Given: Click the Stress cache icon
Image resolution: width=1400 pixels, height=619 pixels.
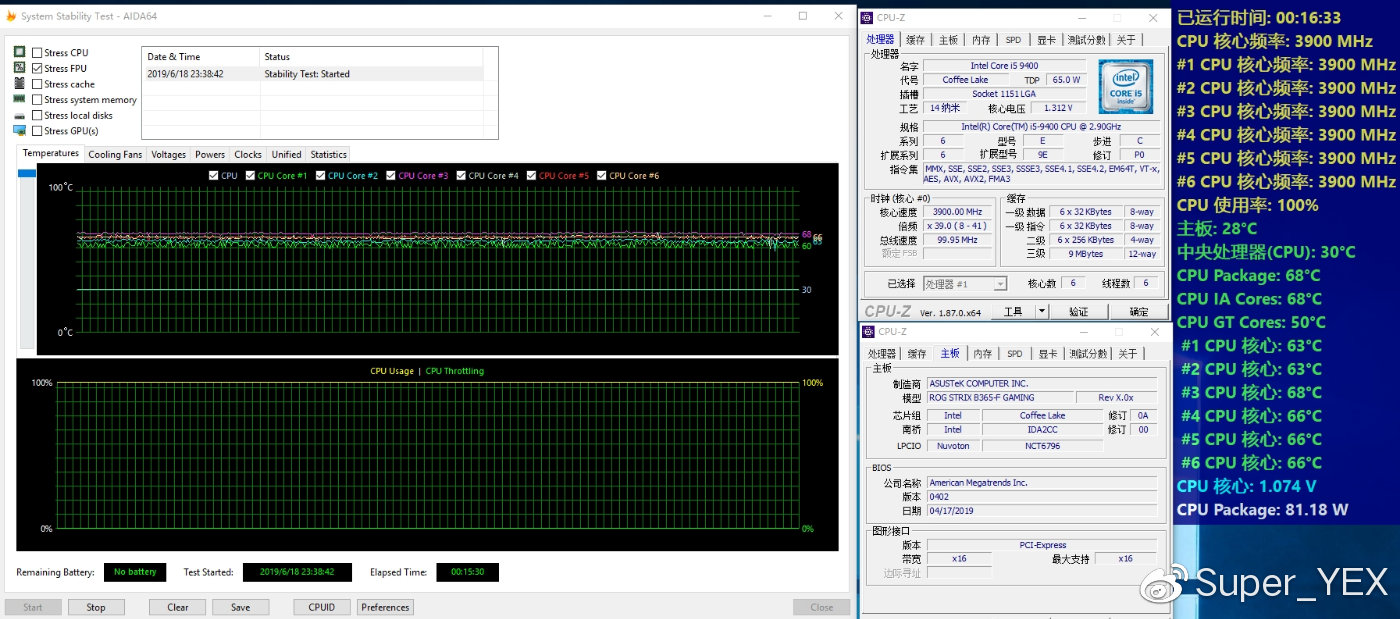Looking at the screenshot, I should pos(19,84).
